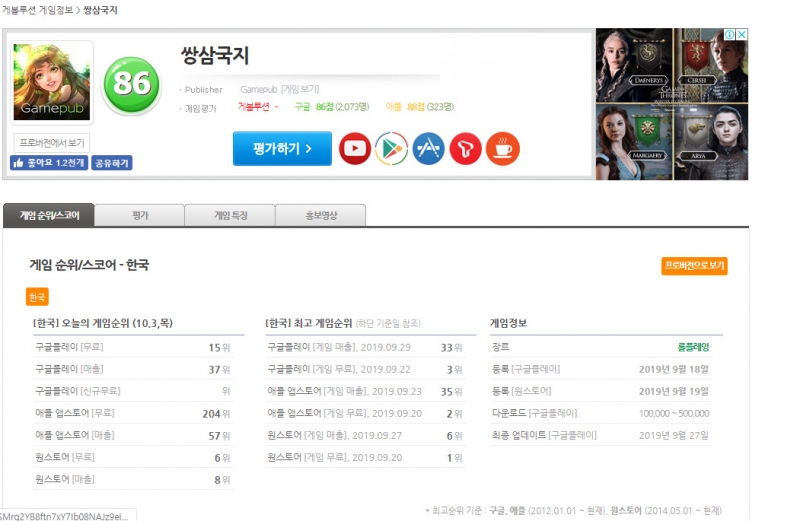Click the 쌍삼국지 game thumbnail image
800x521 pixels.
pos(53,82)
